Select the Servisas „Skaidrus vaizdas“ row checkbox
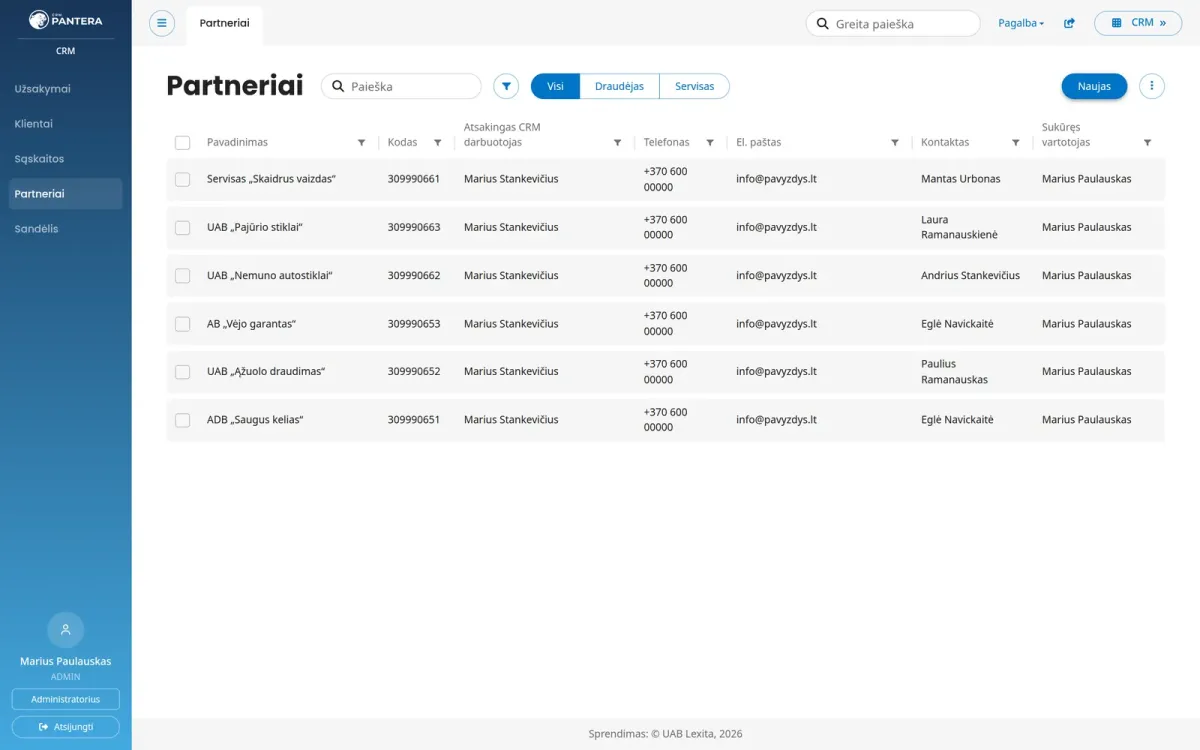 (x=182, y=179)
